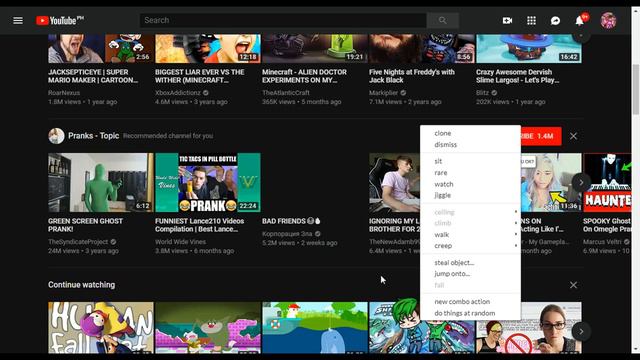Screen dimensions: 640x360
Task: Expand the 'climb' submenu
Action: (470, 223)
